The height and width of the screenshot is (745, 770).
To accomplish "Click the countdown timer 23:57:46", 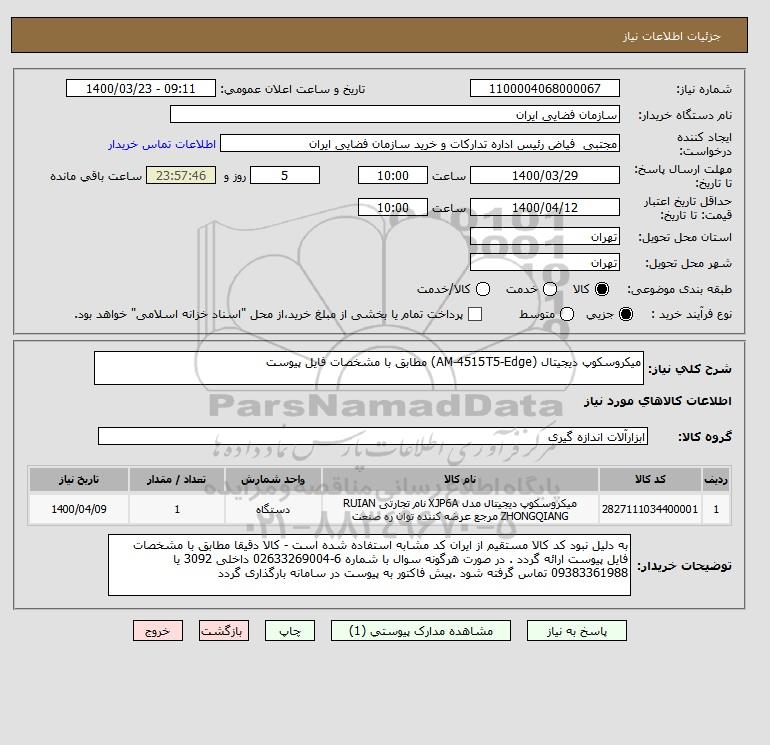I will [x=181, y=175].
